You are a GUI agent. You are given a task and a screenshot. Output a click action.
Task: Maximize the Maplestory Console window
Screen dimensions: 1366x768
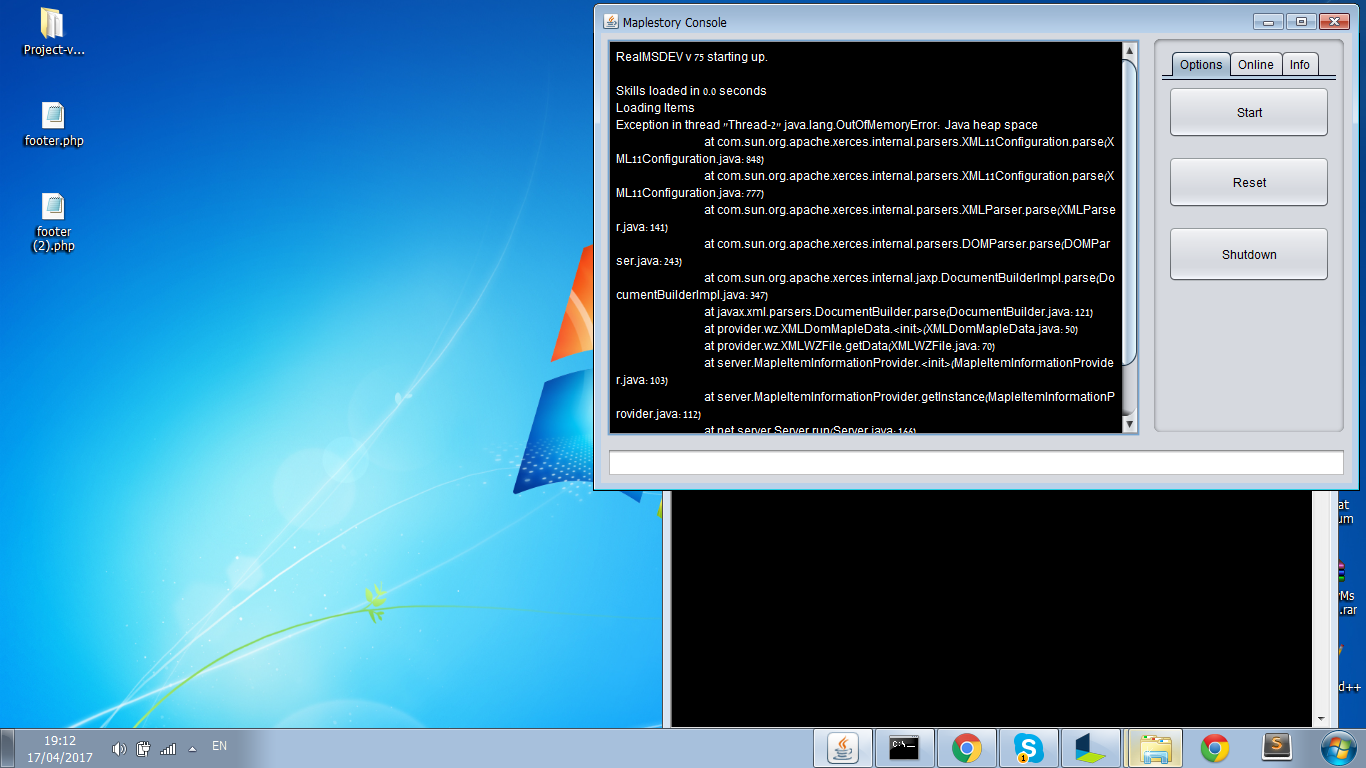pyautogui.click(x=1300, y=21)
